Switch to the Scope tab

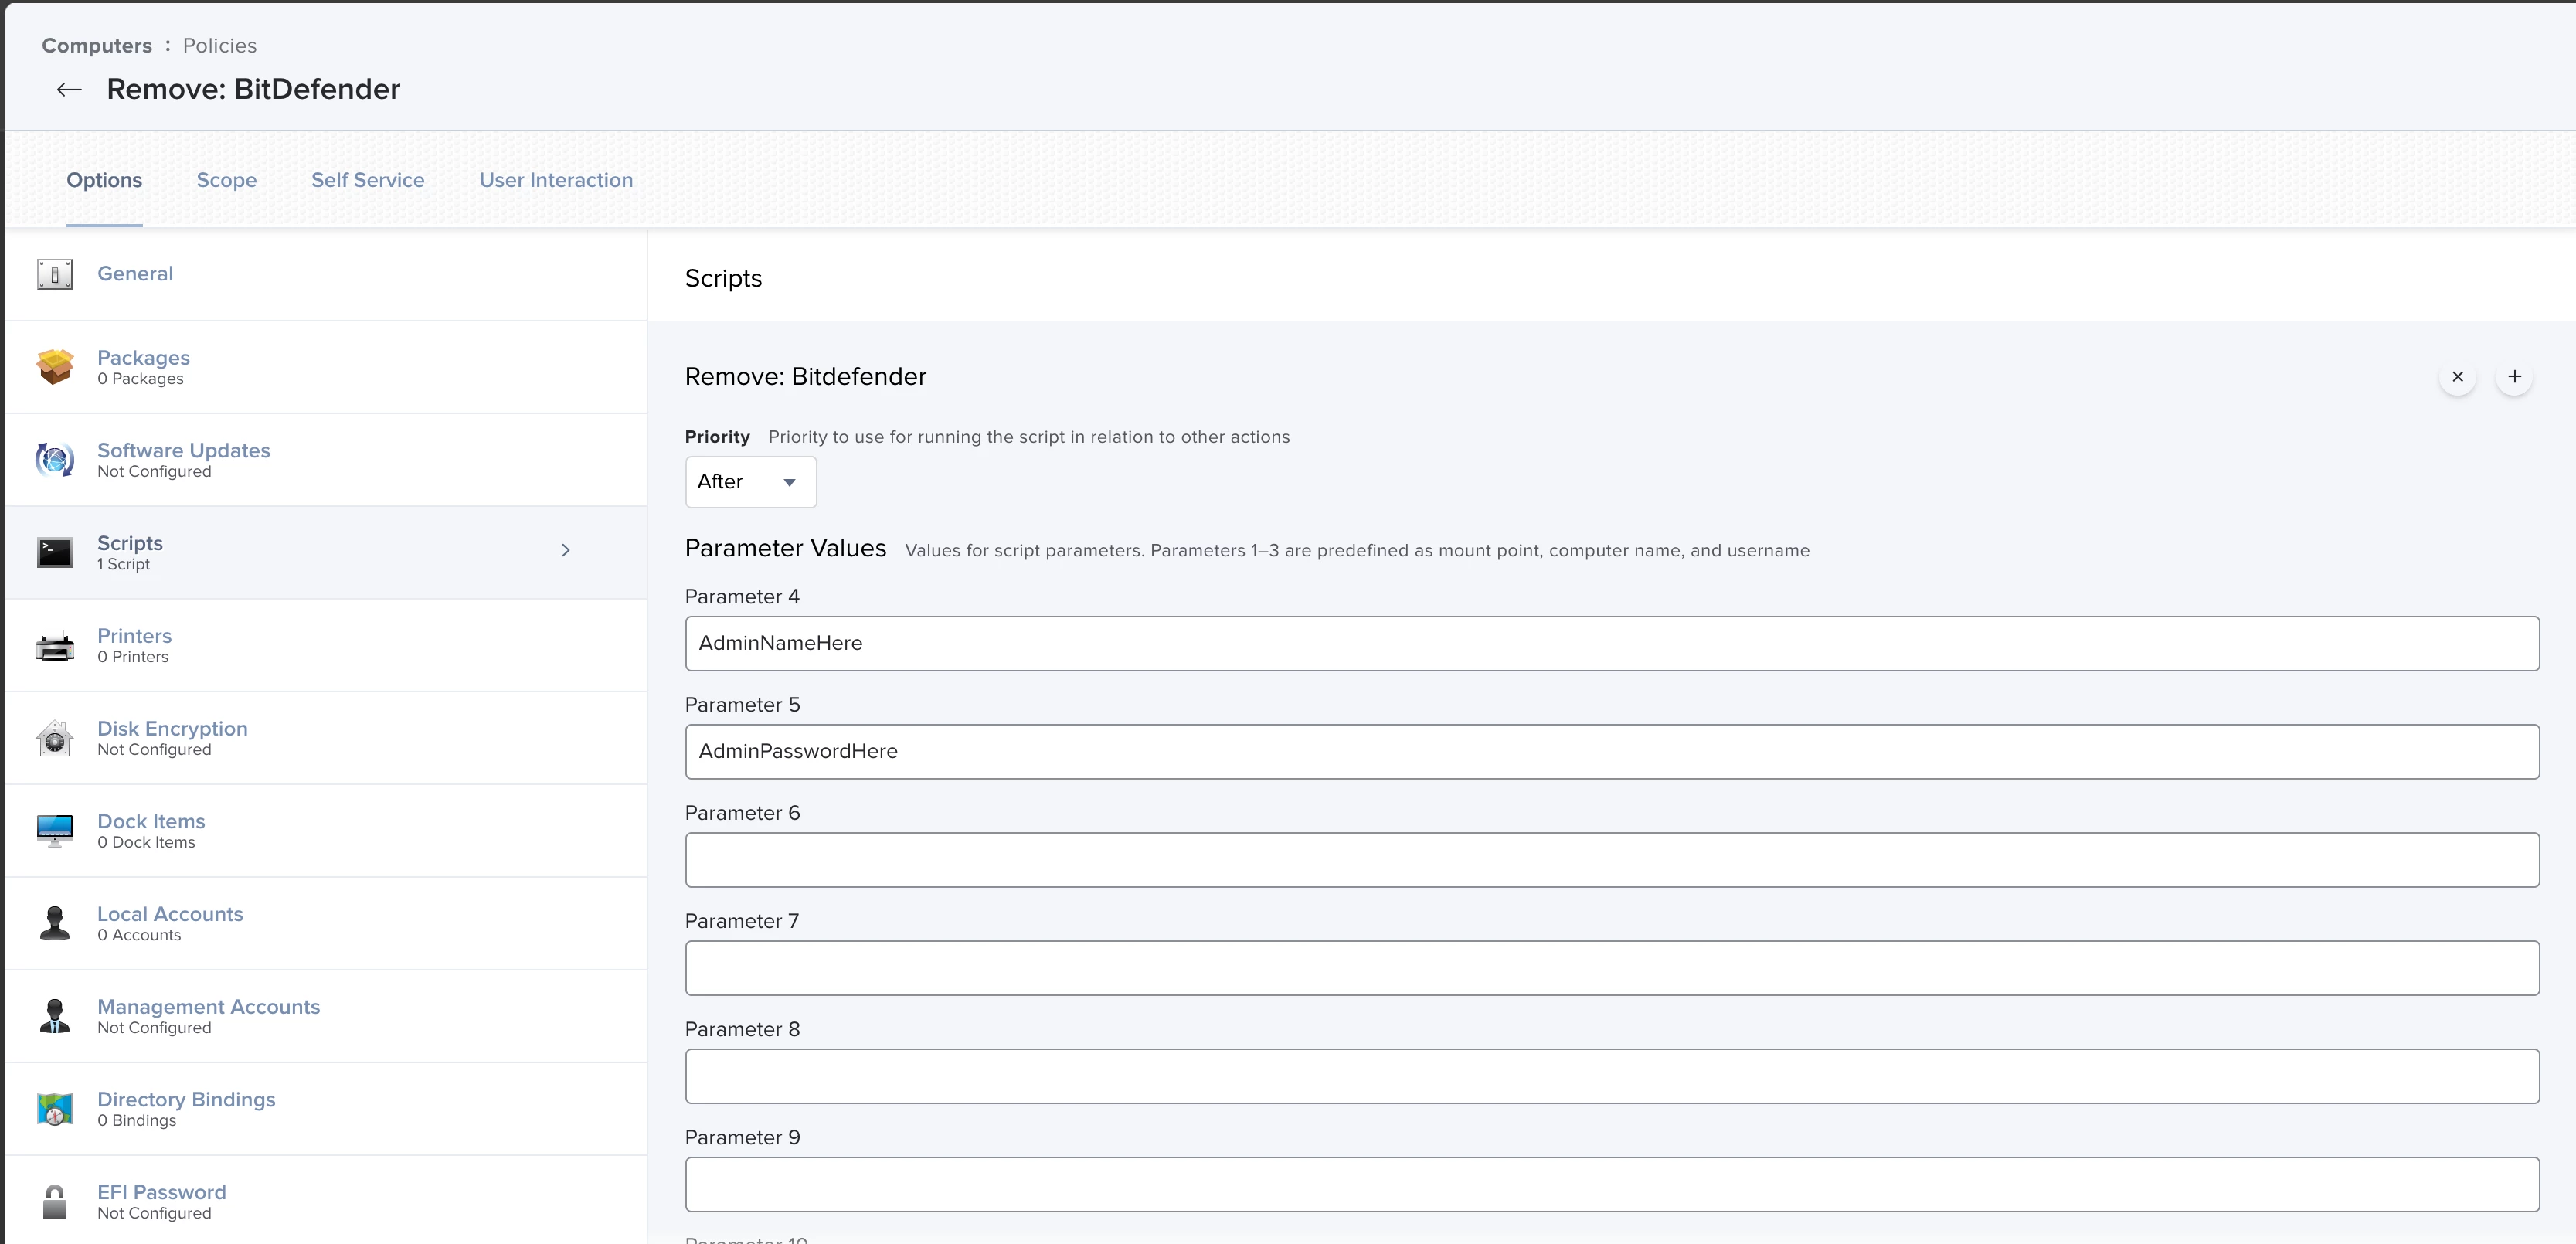click(226, 180)
